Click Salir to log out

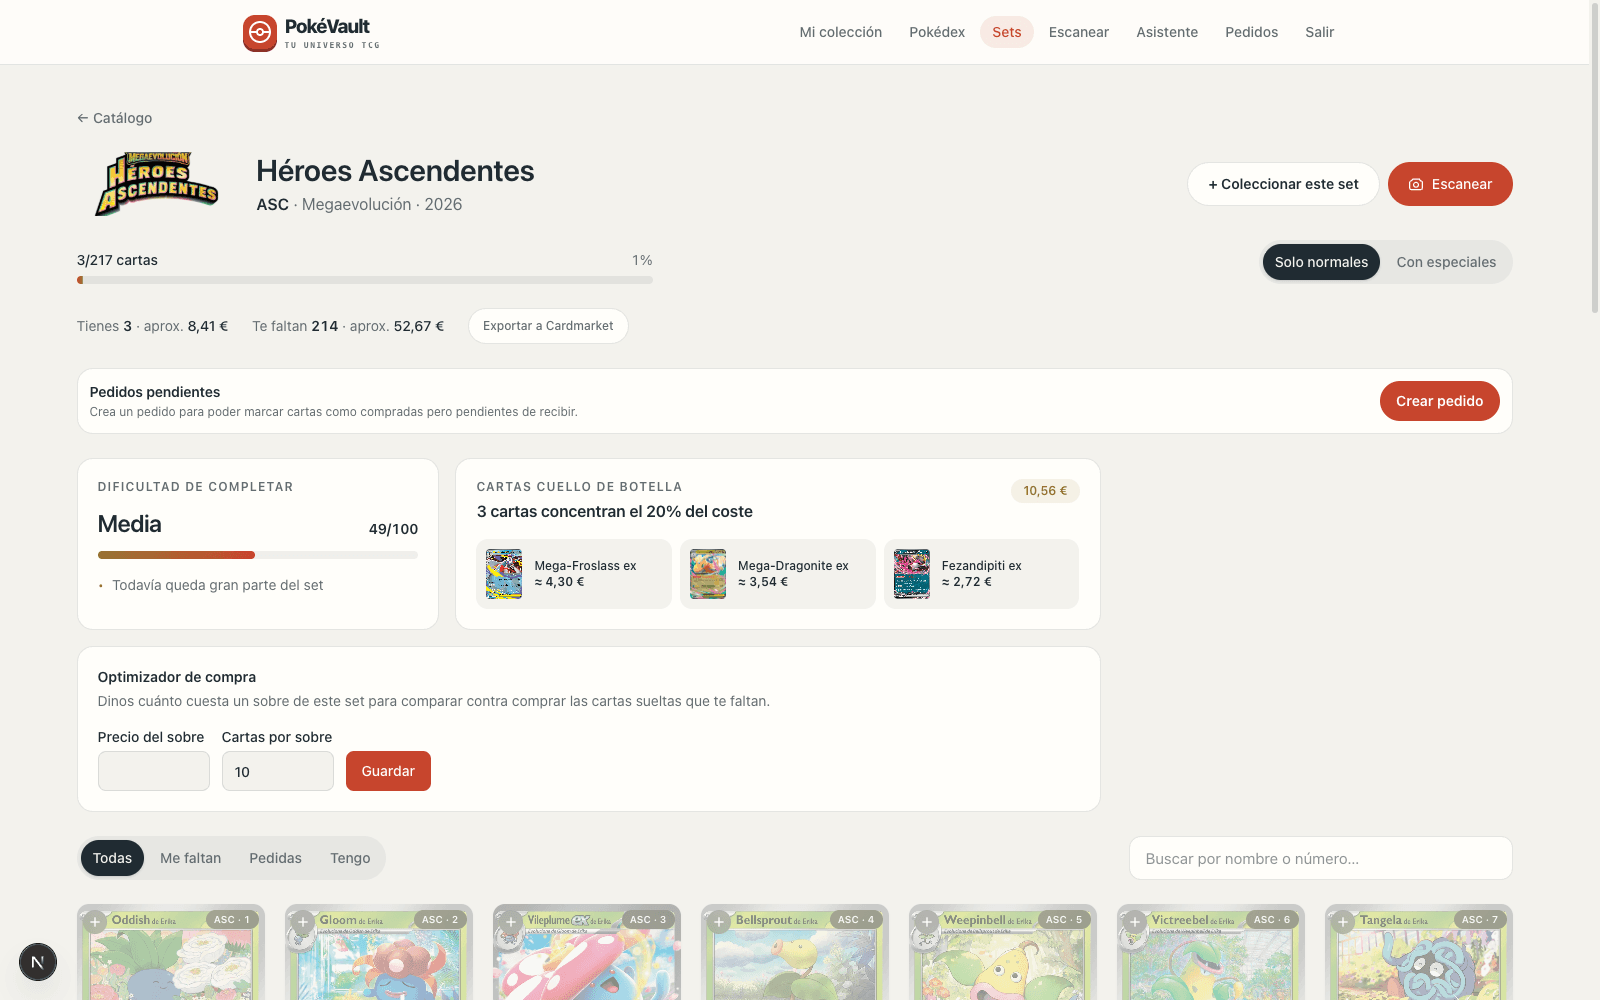pos(1320,32)
